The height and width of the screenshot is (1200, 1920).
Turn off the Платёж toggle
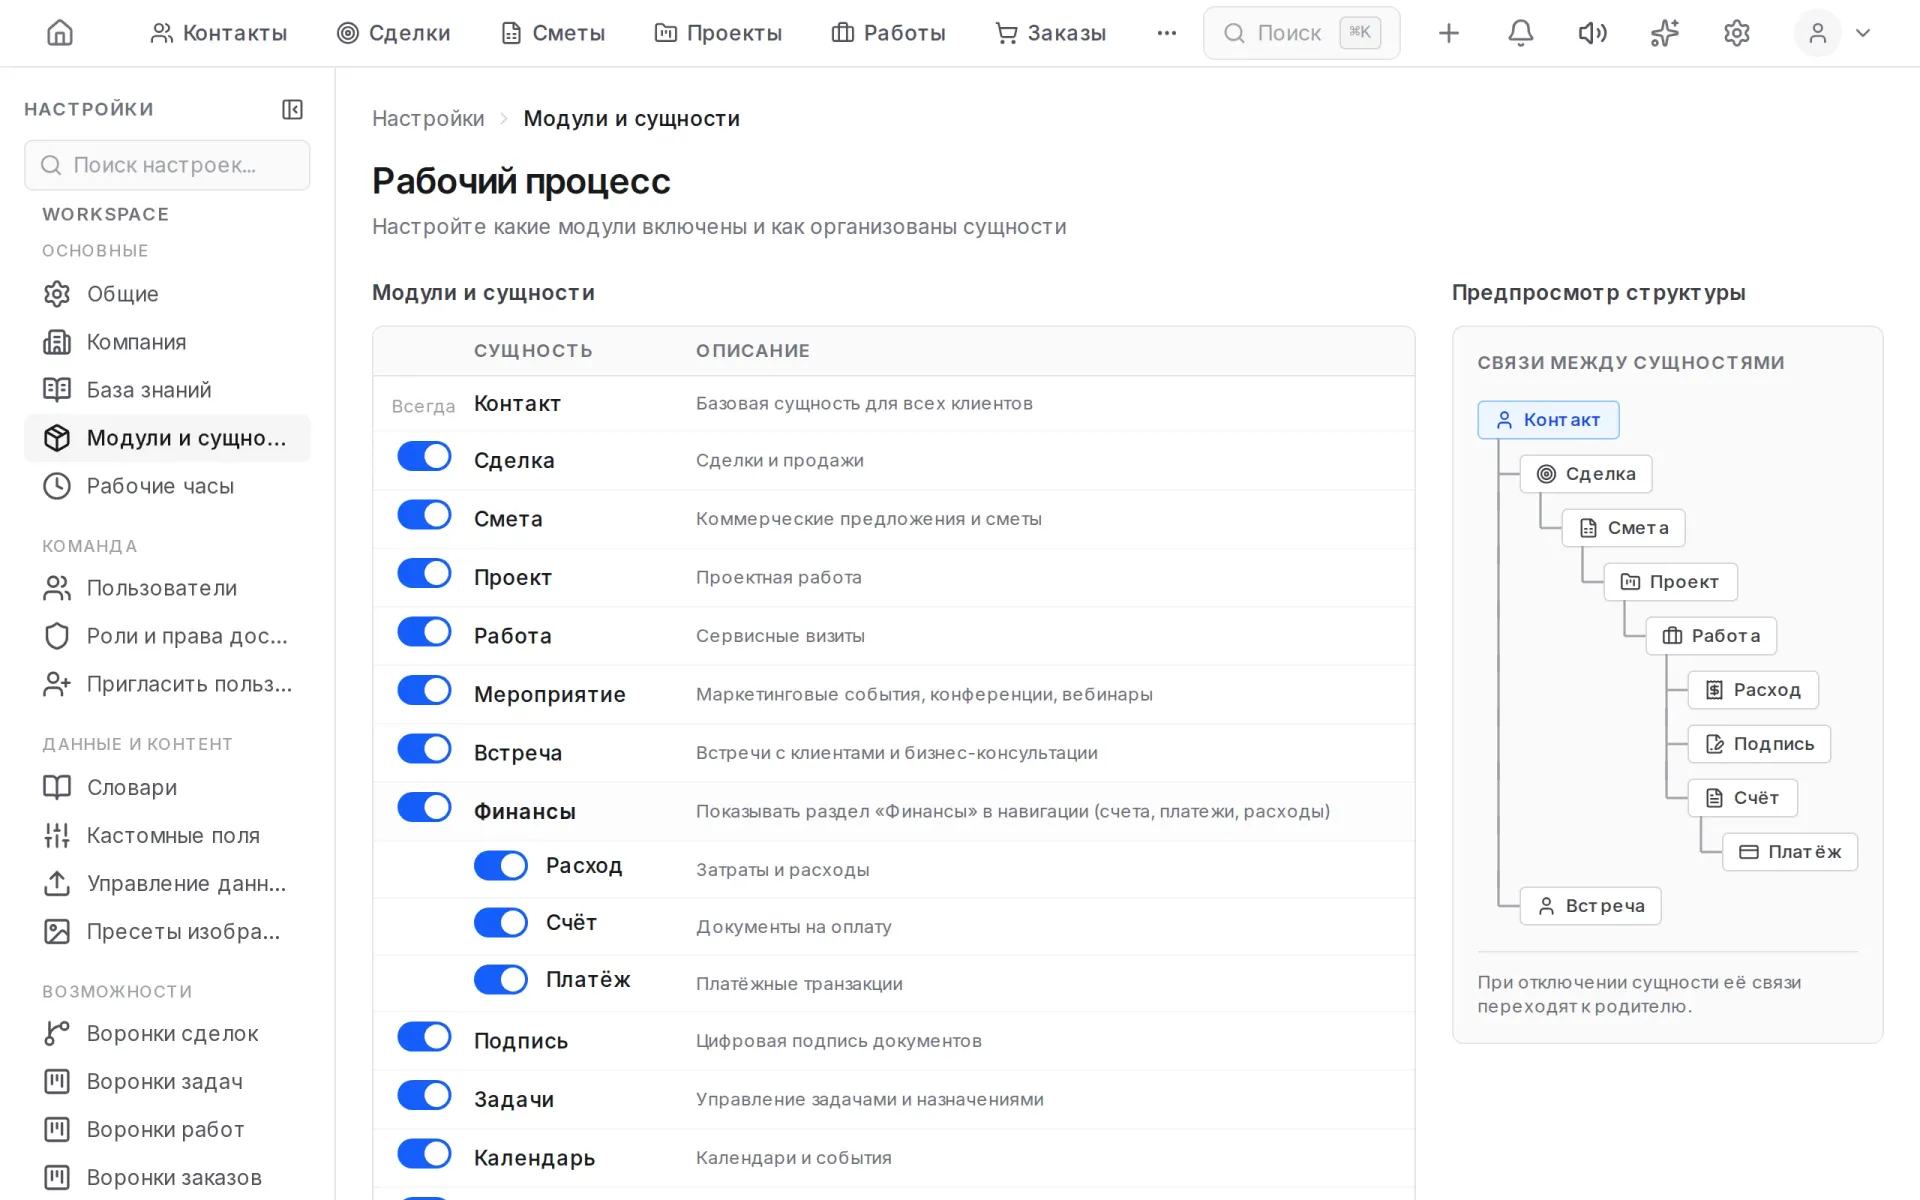[x=501, y=980]
